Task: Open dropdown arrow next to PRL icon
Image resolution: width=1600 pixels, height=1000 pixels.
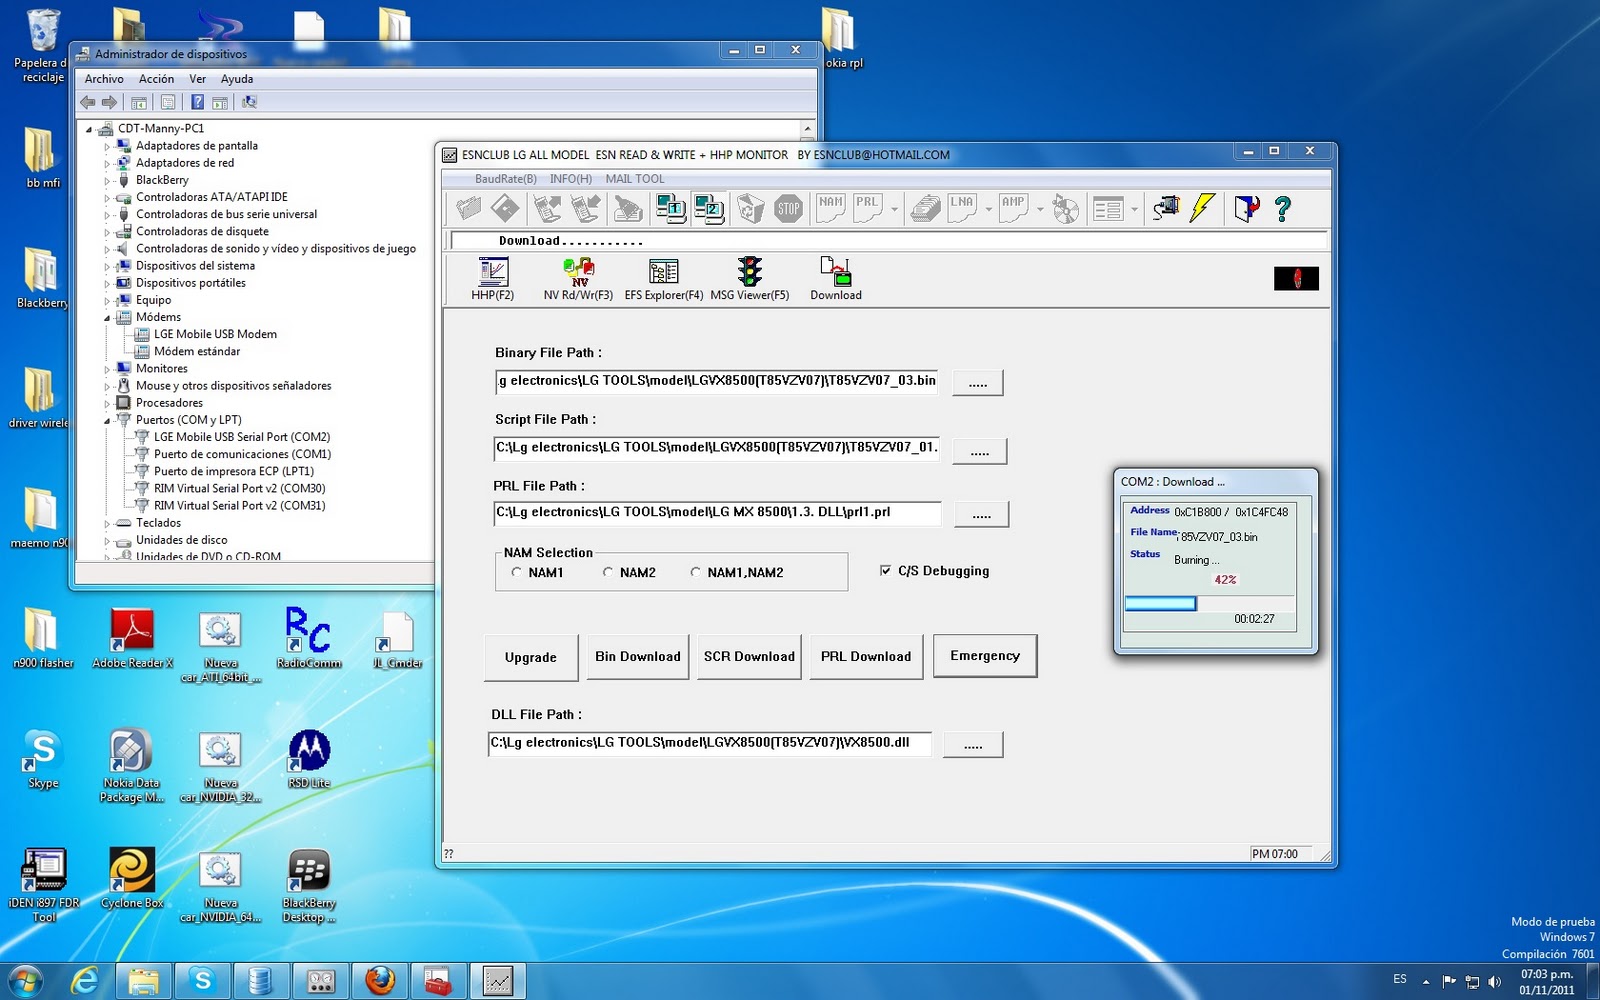Action: click(894, 210)
